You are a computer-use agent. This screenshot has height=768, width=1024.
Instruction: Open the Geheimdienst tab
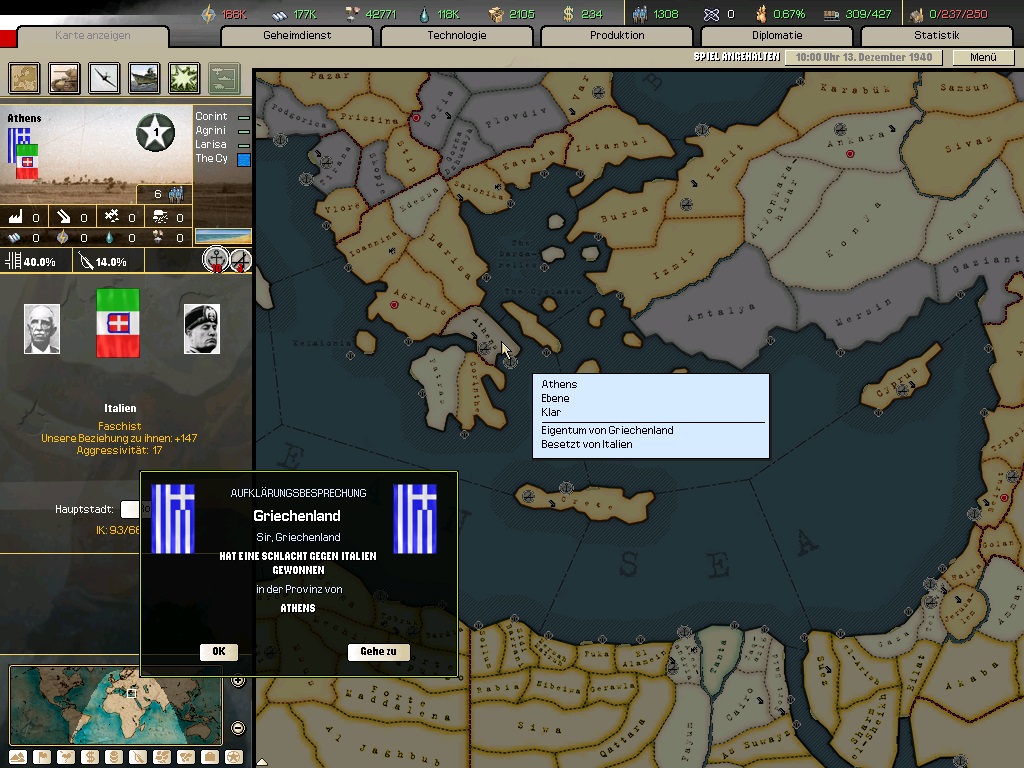click(x=297, y=36)
